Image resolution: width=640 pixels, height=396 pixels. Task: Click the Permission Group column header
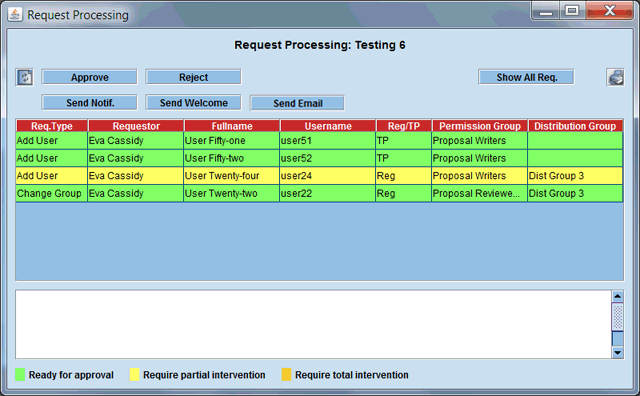coord(480,126)
